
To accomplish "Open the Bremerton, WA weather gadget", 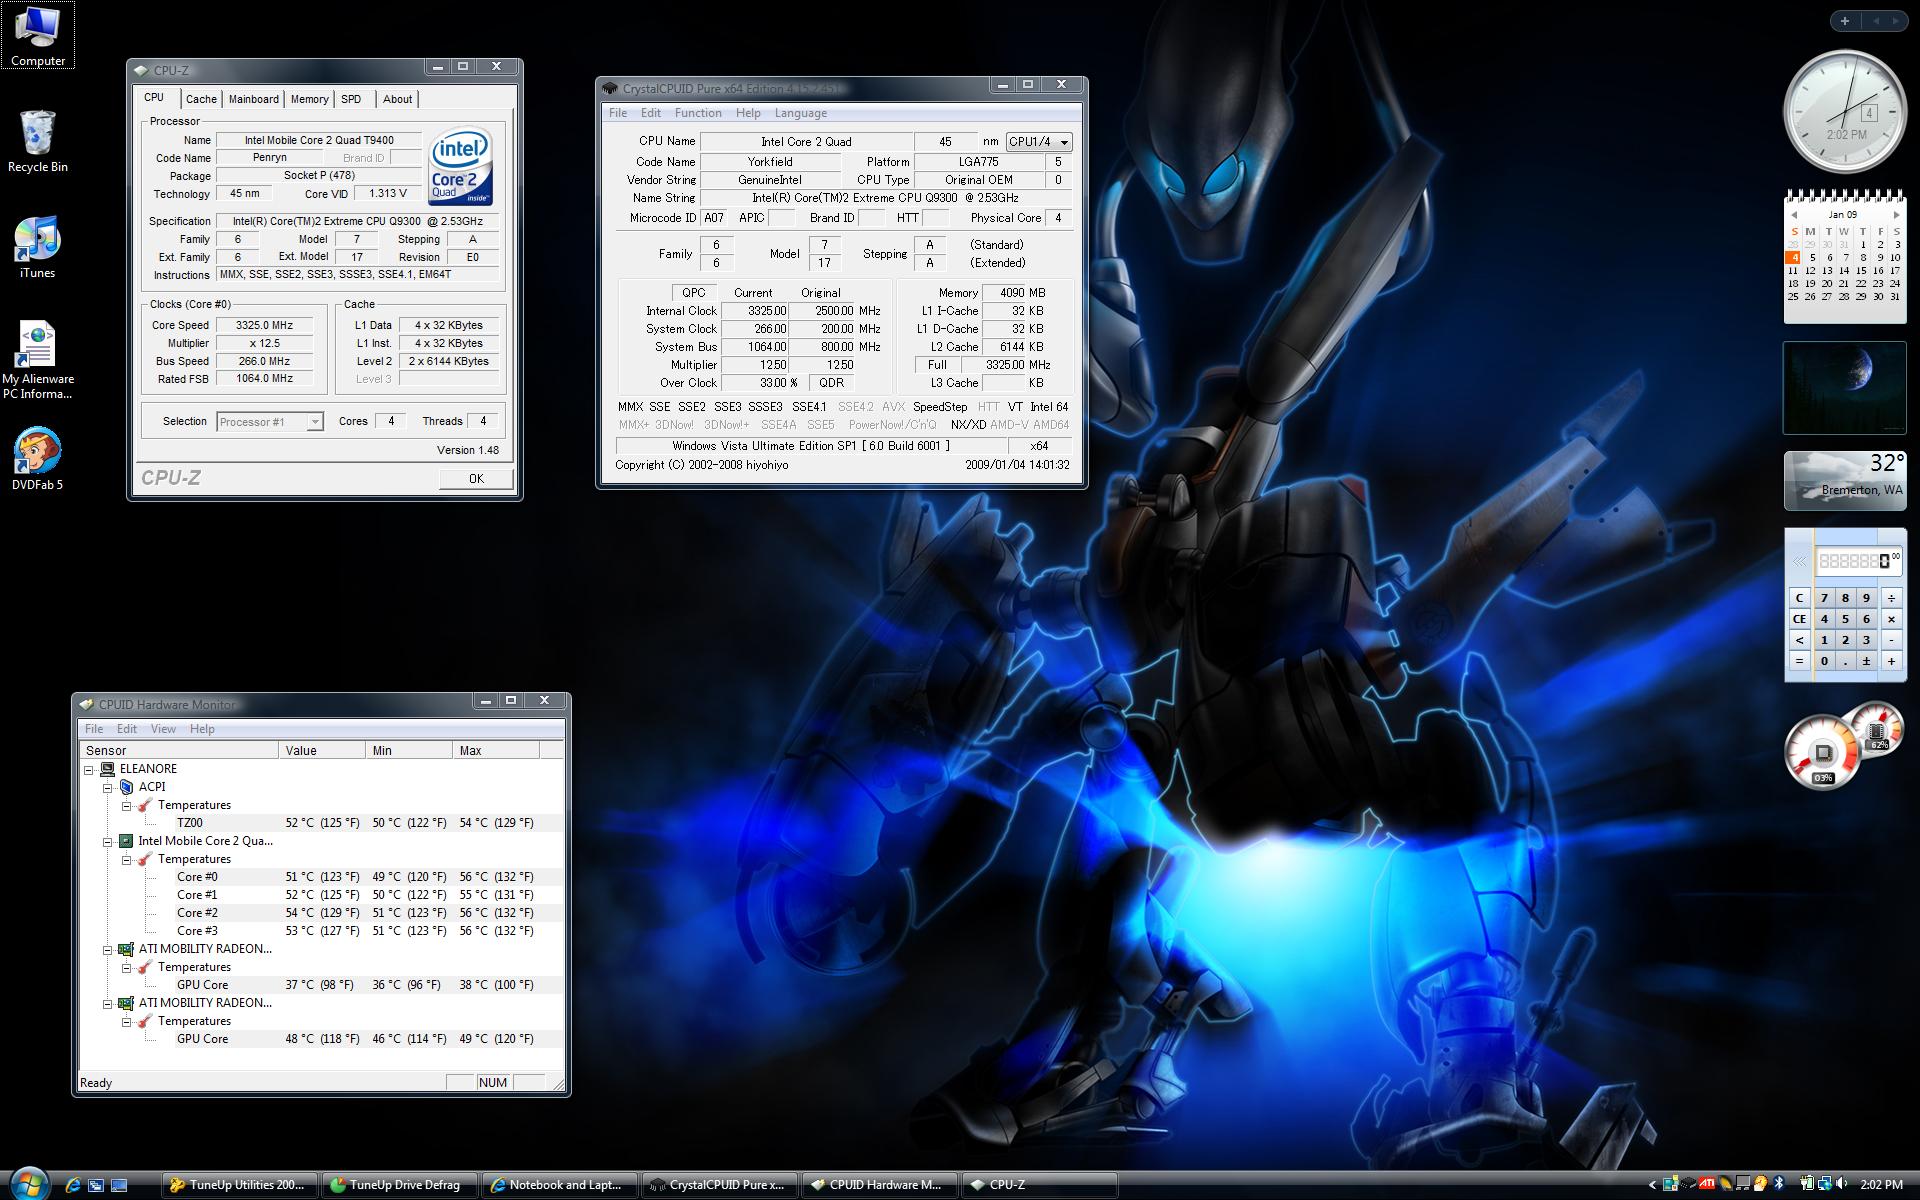I will [x=1844, y=480].
